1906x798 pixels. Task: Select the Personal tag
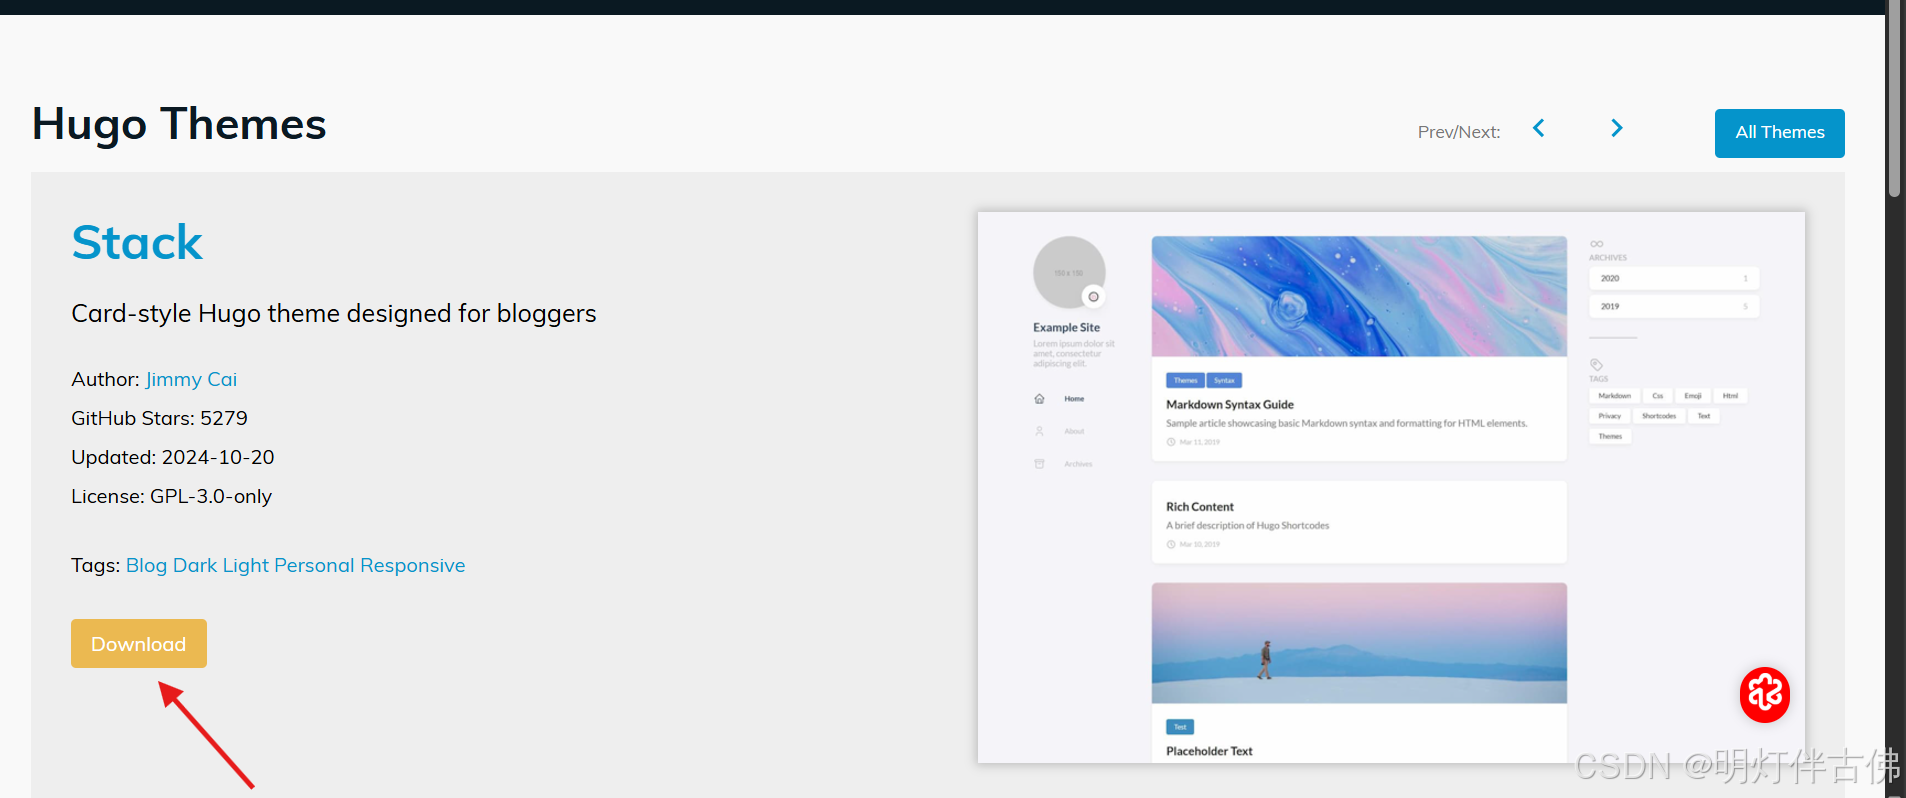[x=314, y=565]
